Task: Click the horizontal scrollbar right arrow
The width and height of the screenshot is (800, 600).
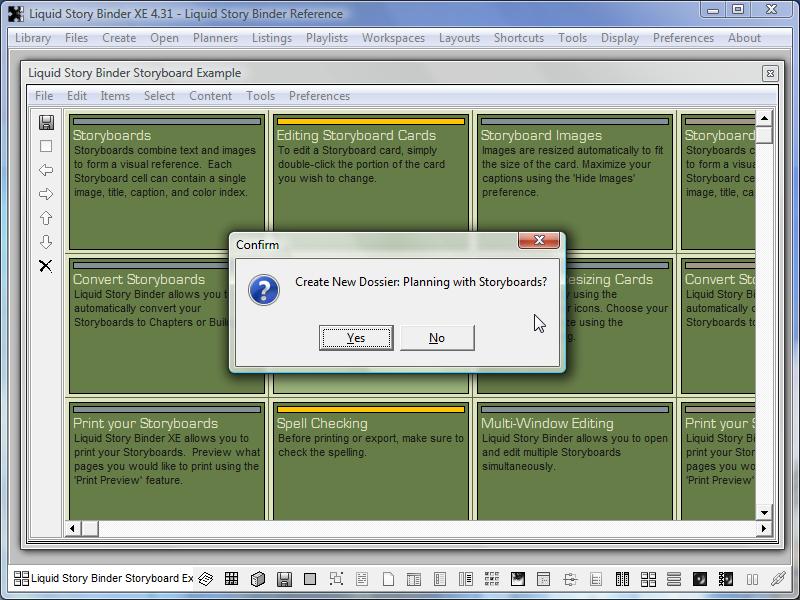Action: 764,528
